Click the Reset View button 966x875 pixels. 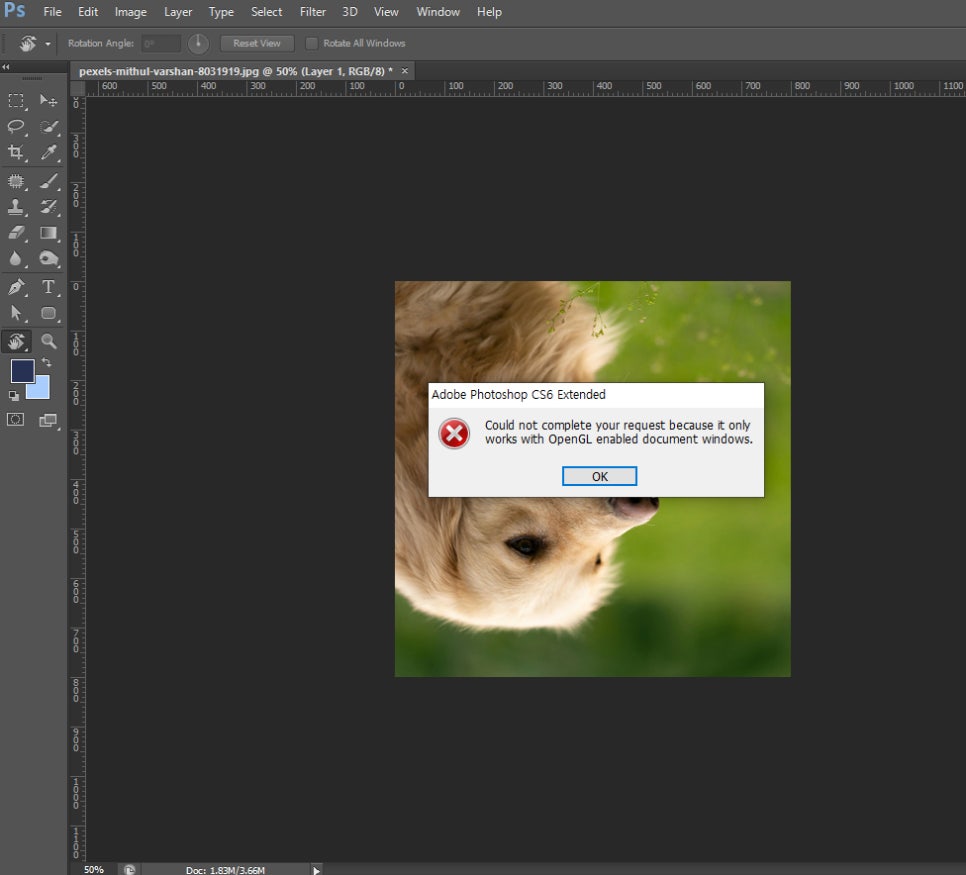(257, 43)
